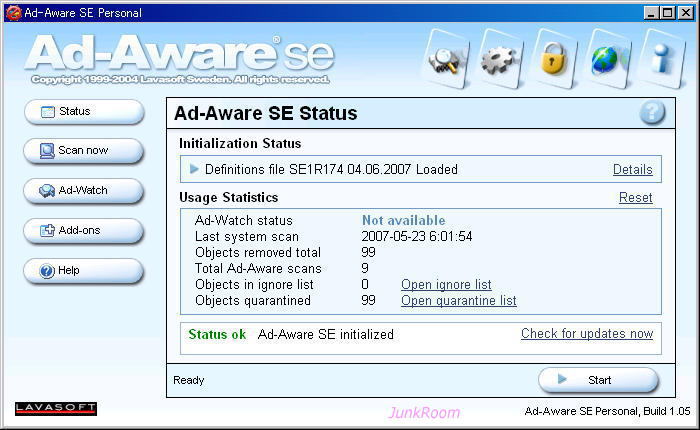Click the 'Ready' status text
700x430 pixels.
point(189,380)
